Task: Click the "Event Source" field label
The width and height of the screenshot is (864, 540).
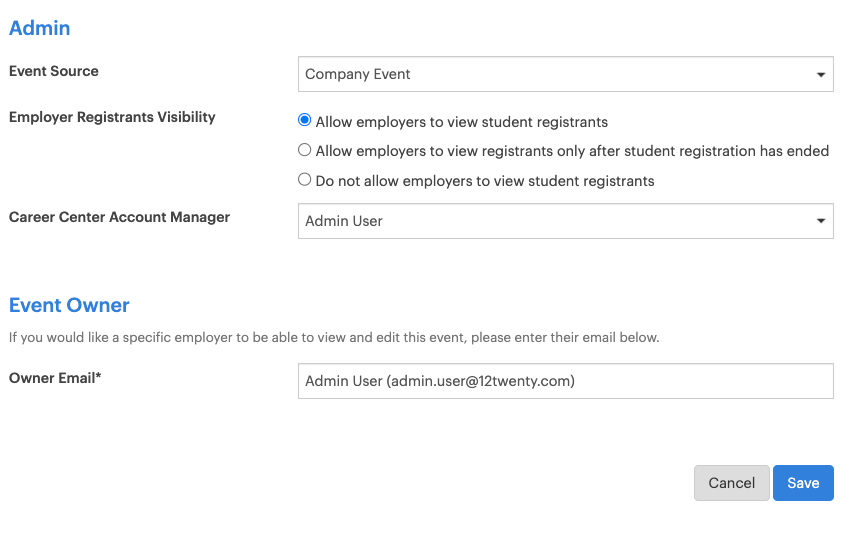Action: [x=54, y=71]
